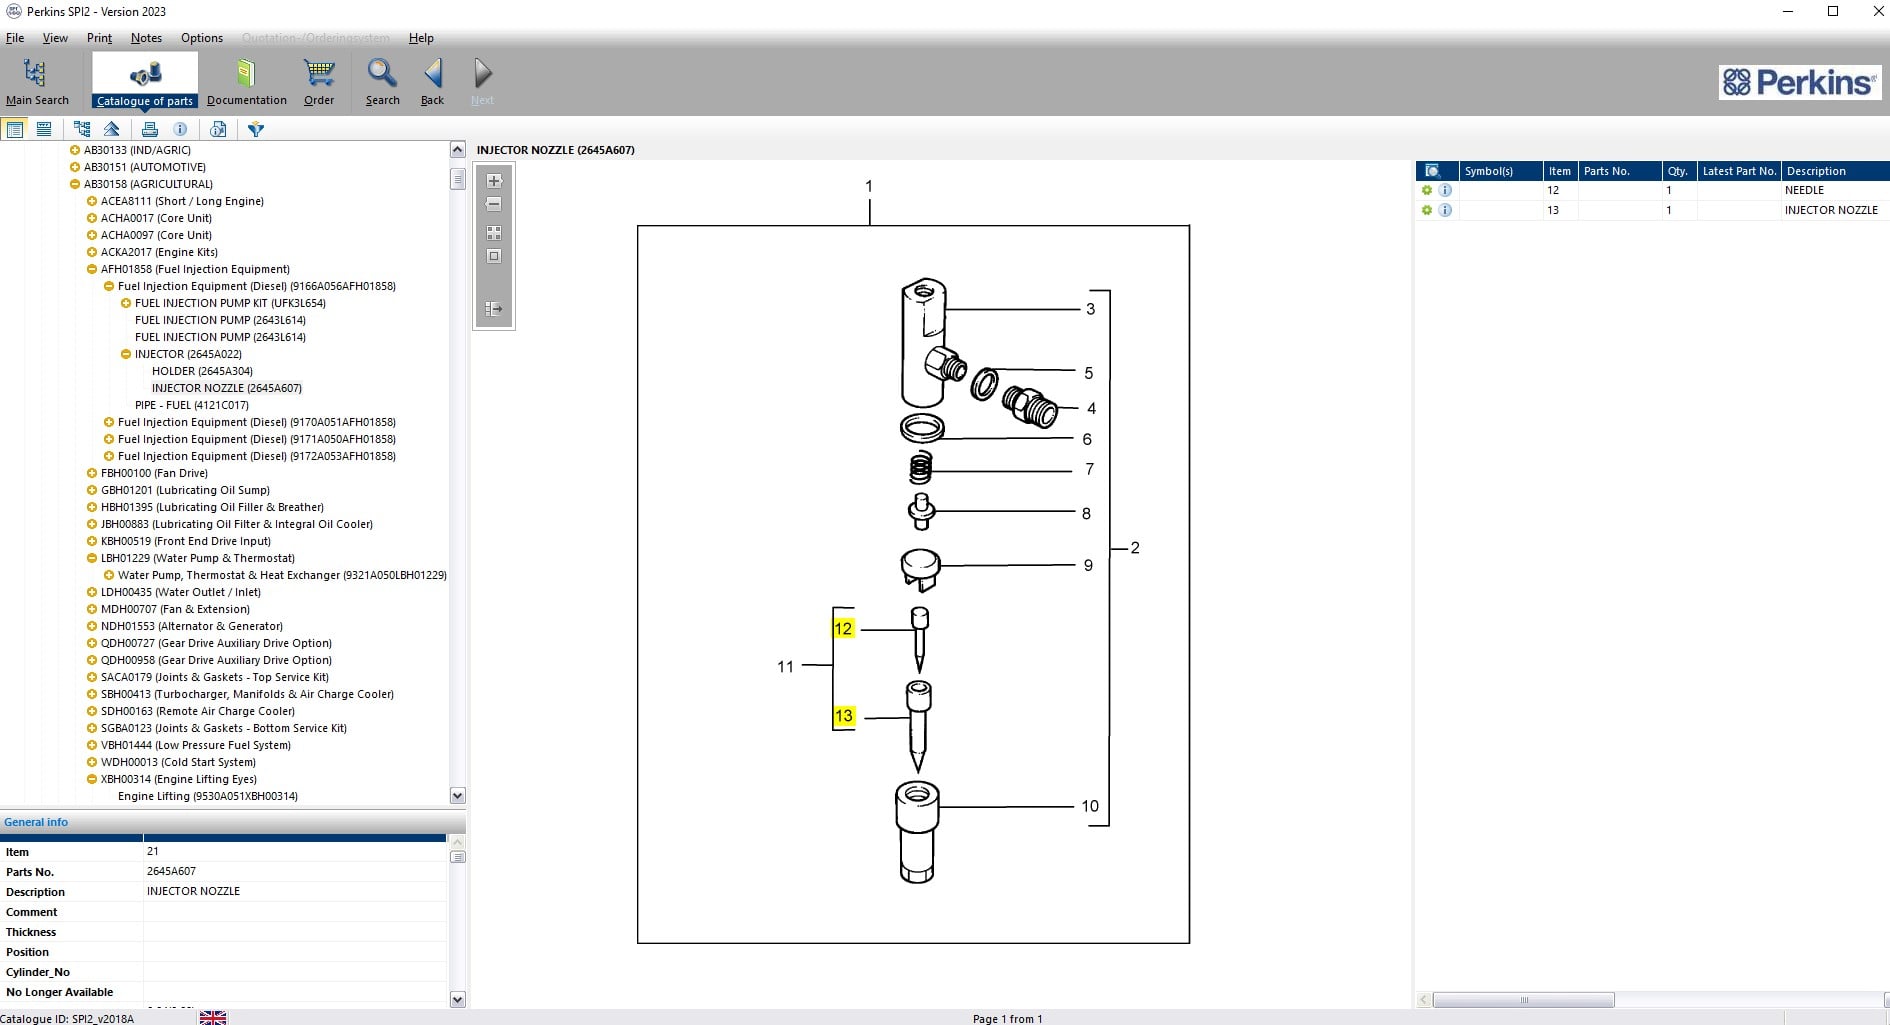Click the General info scroll-down arrow
Screen dimensions: 1890x1025
click(x=458, y=999)
